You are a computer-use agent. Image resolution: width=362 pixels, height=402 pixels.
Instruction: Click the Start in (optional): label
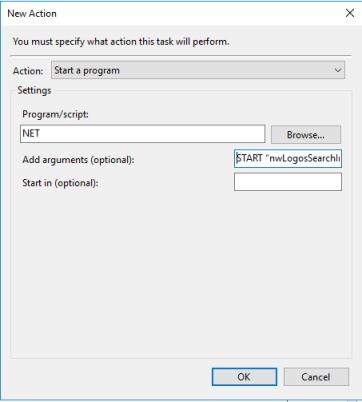click(x=60, y=183)
